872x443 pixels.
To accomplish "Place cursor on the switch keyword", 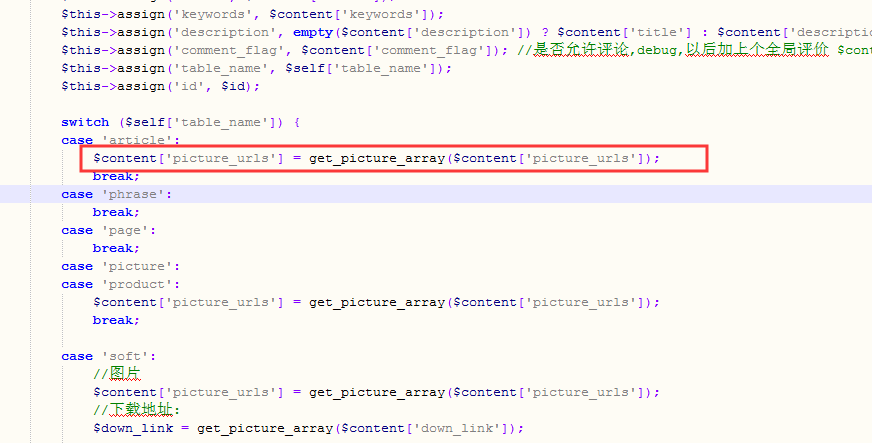I will [84, 122].
